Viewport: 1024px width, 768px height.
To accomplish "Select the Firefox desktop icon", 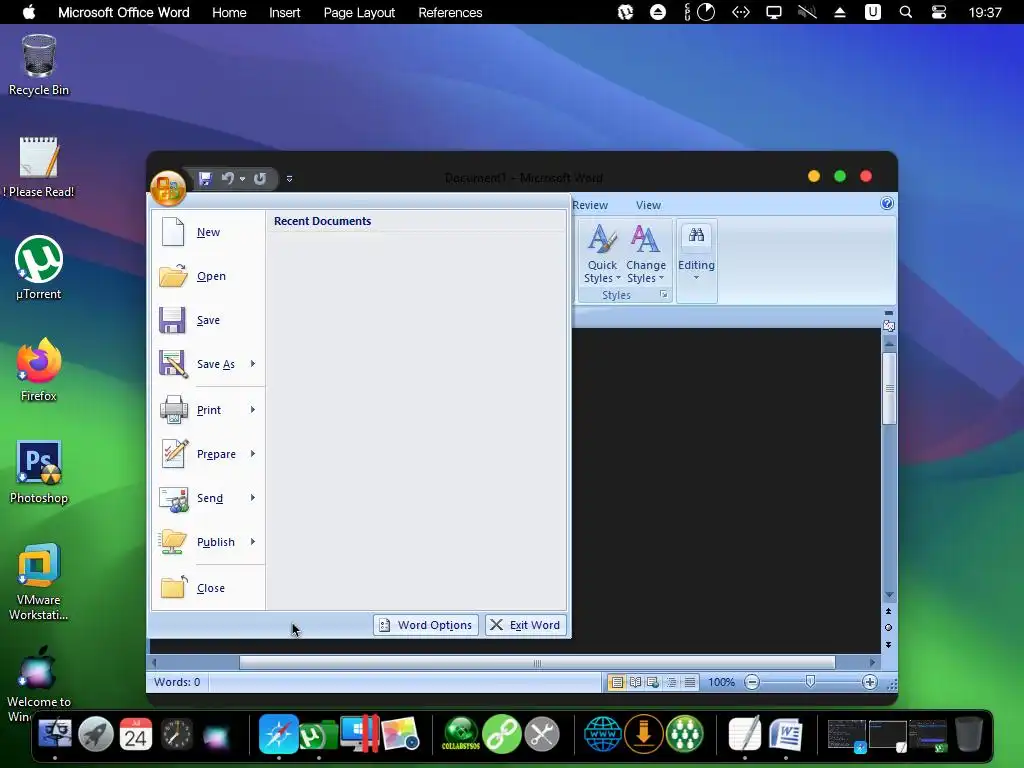I will coord(39,370).
